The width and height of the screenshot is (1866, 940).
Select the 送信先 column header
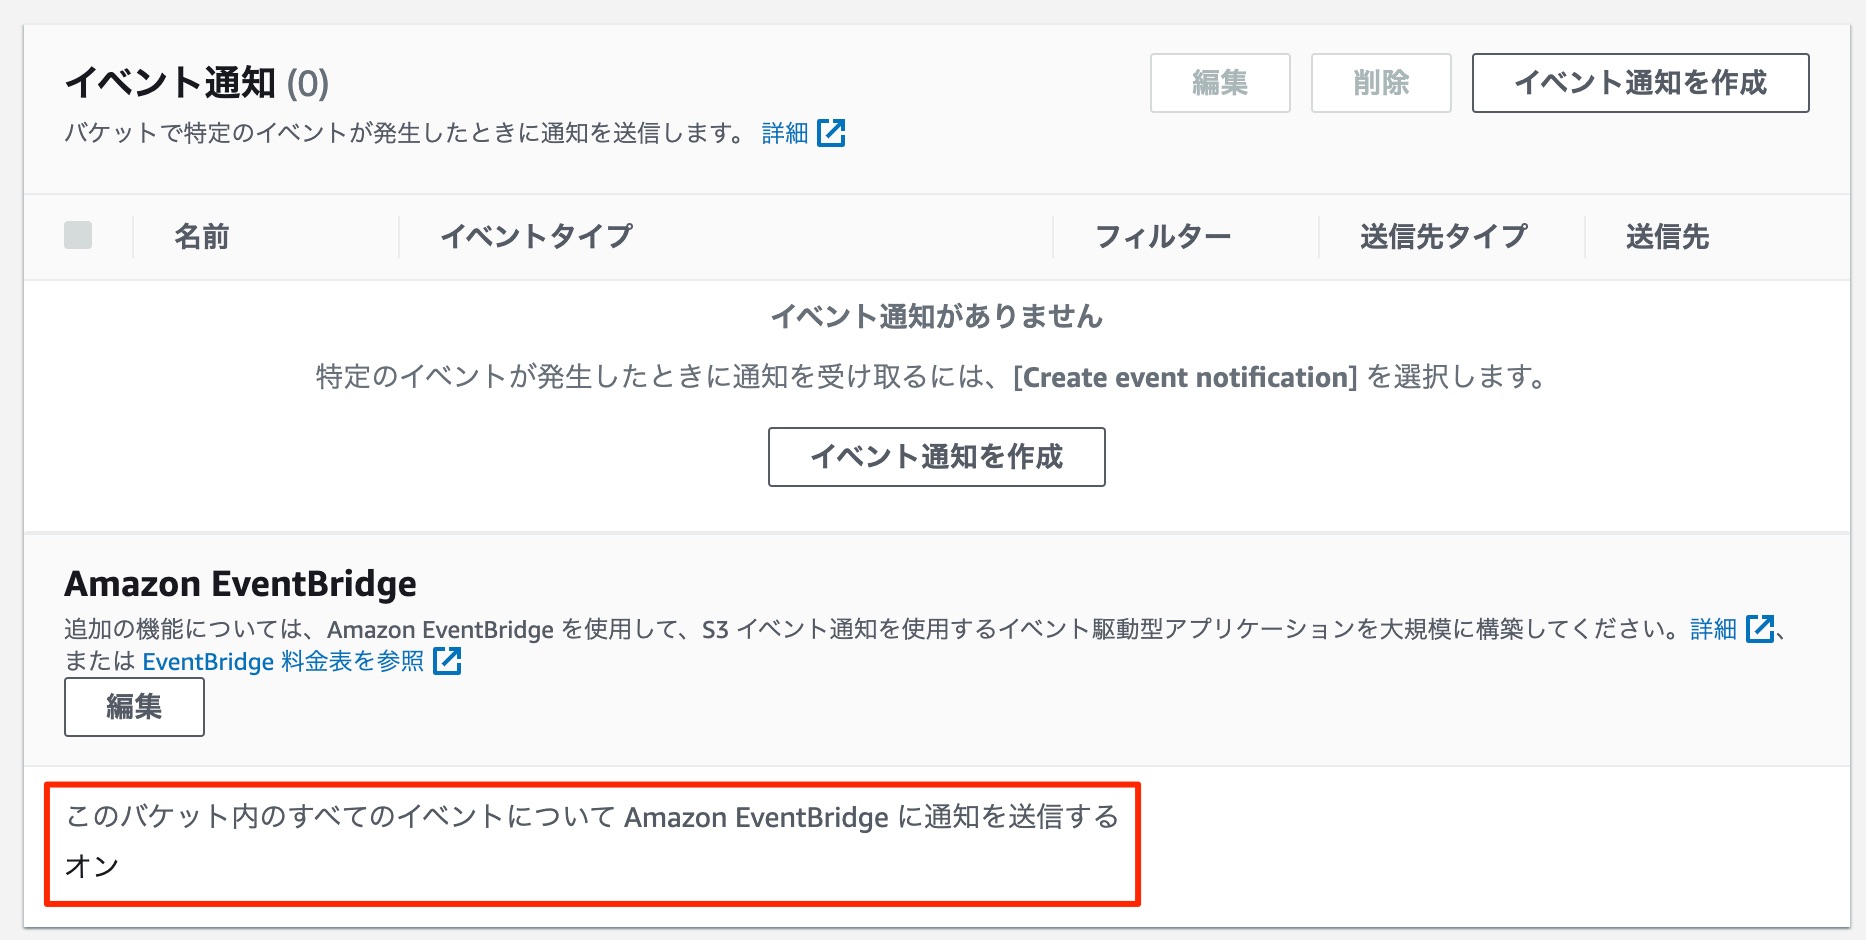pyautogui.click(x=1666, y=236)
